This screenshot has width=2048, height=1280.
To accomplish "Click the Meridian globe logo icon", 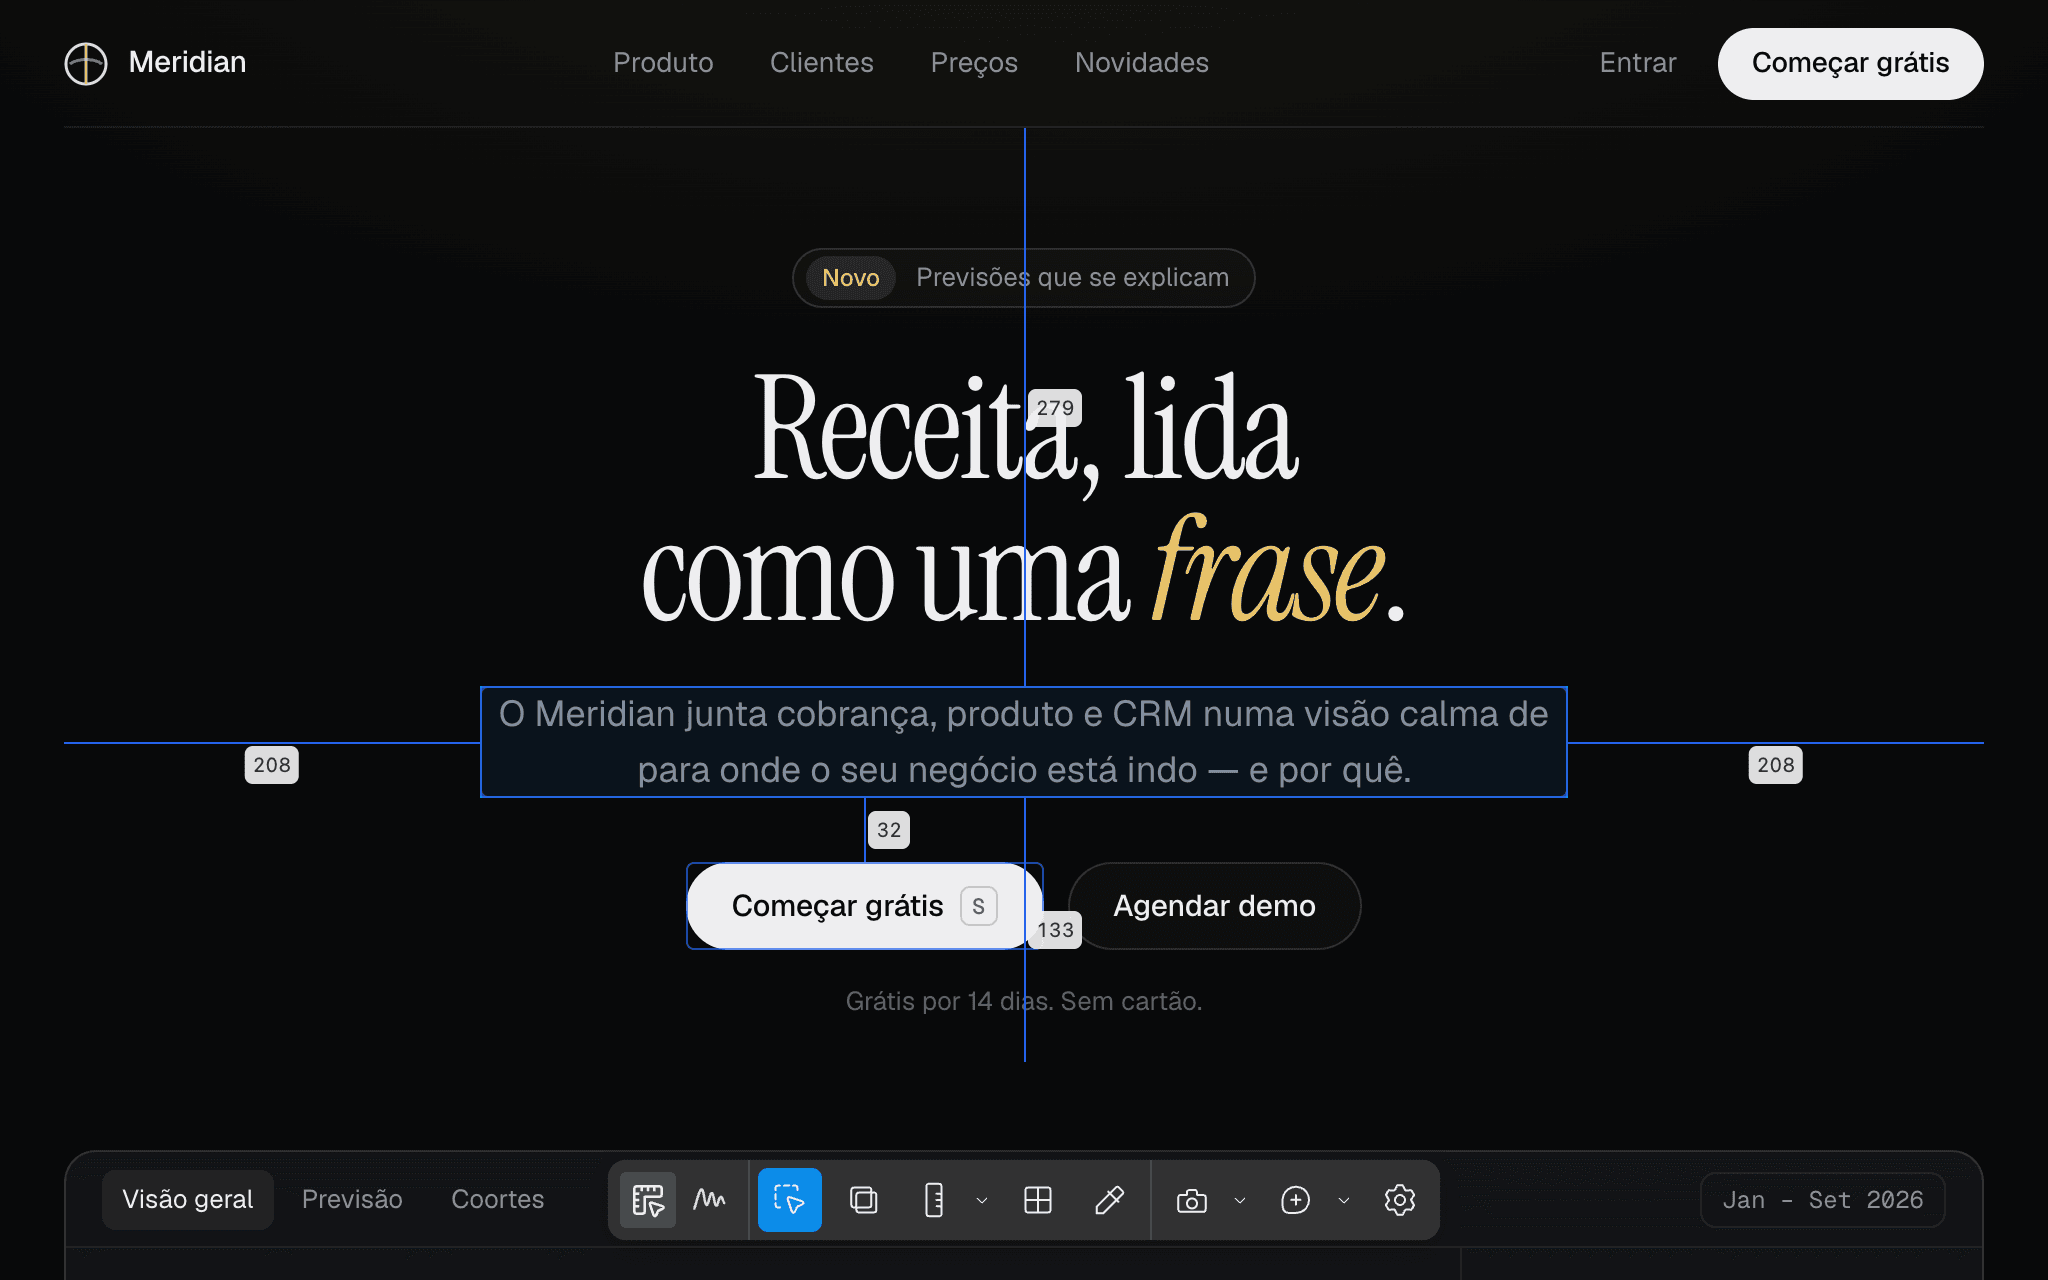I will (86, 63).
